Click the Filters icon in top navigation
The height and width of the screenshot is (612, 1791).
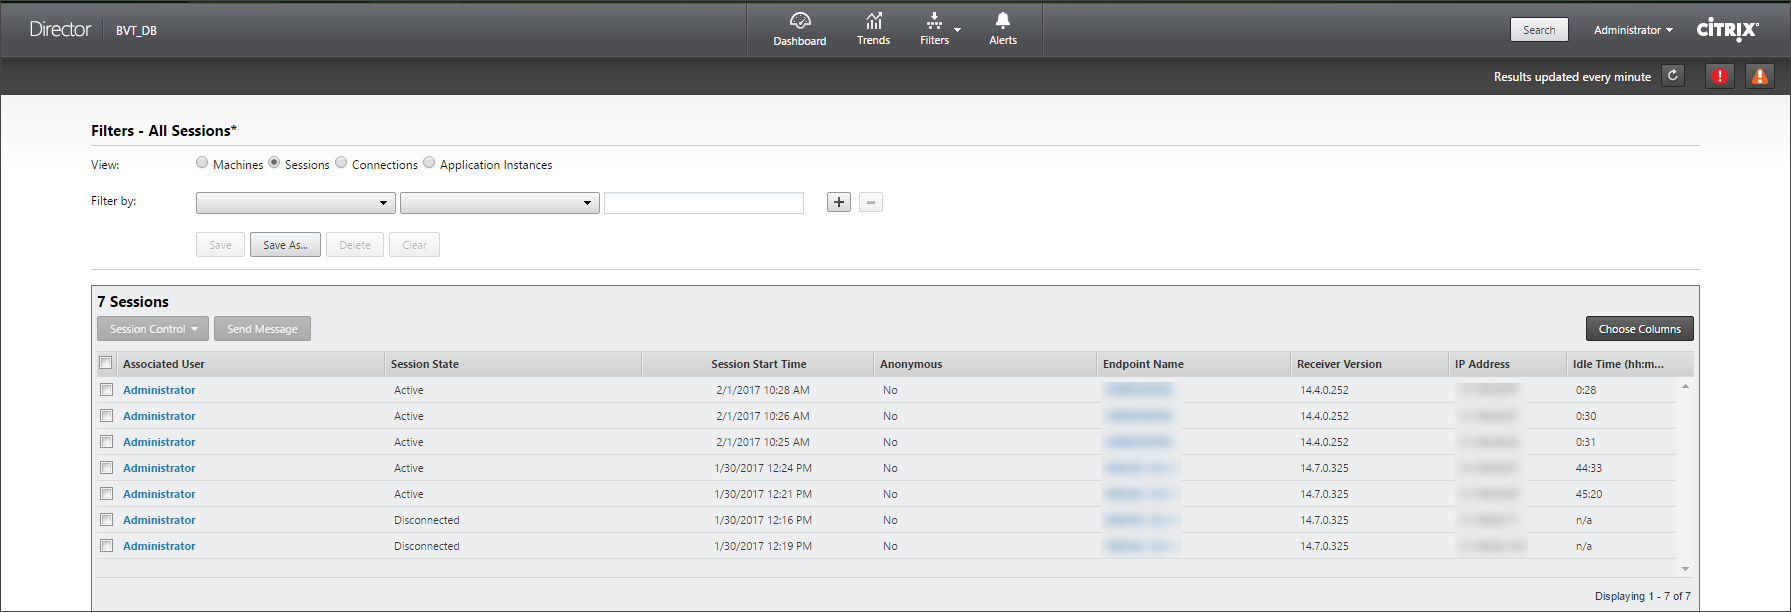point(934,21)
